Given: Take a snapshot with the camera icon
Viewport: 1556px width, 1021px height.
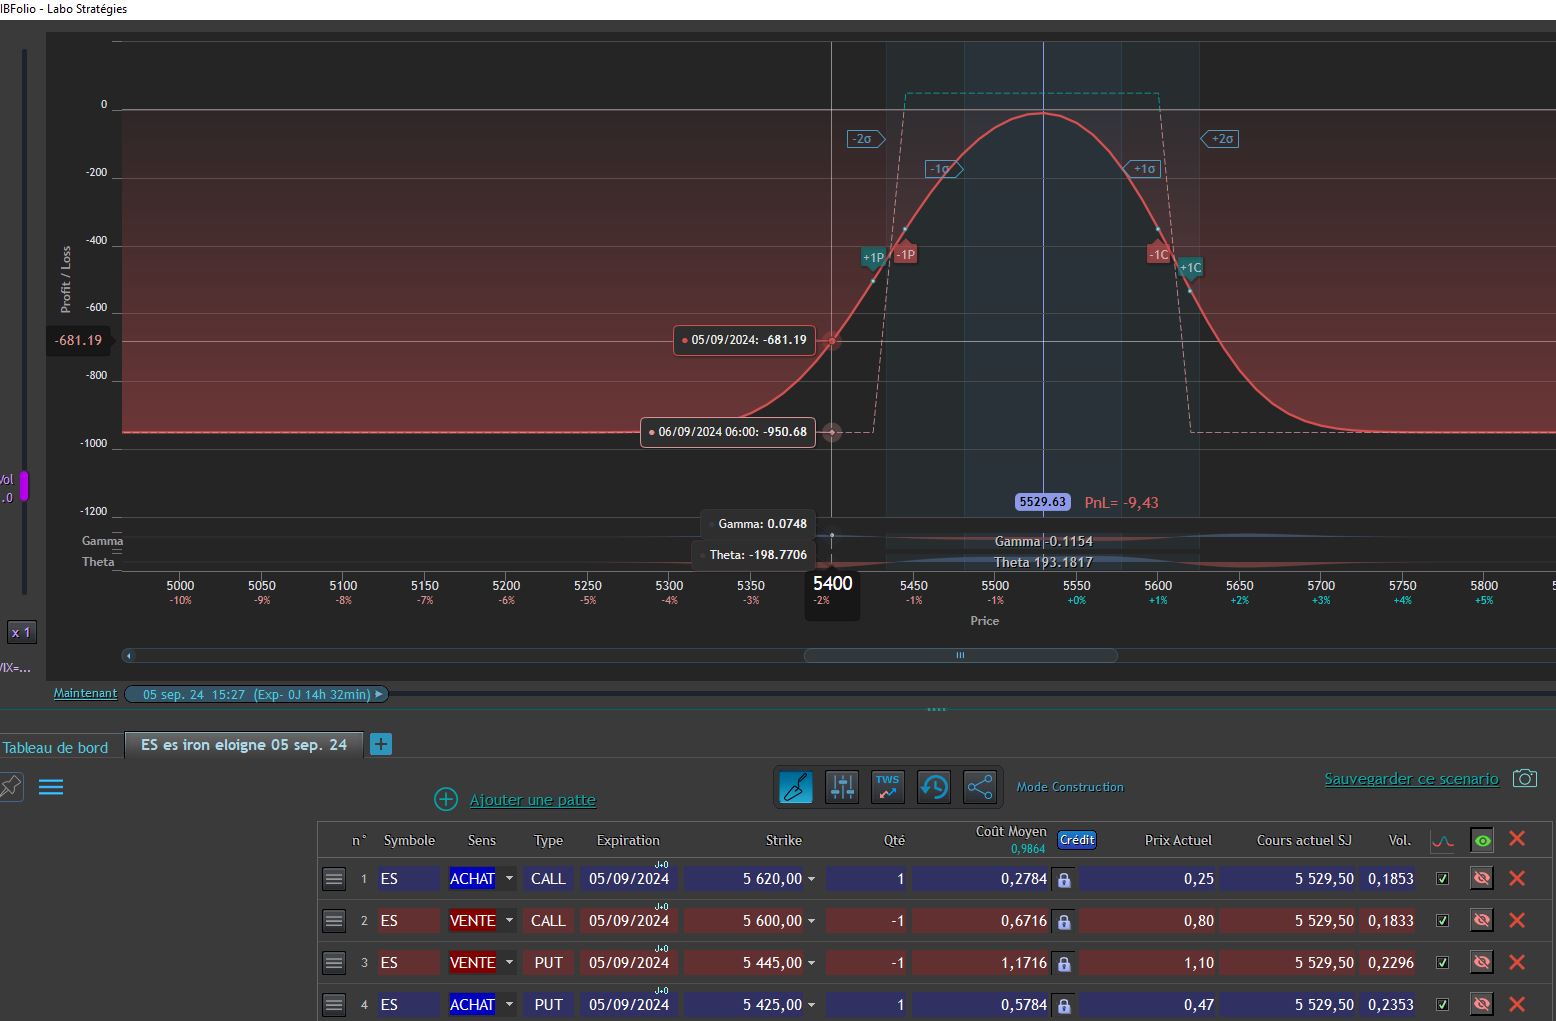Looking at the screenshot, I should tap(1524, 778).
